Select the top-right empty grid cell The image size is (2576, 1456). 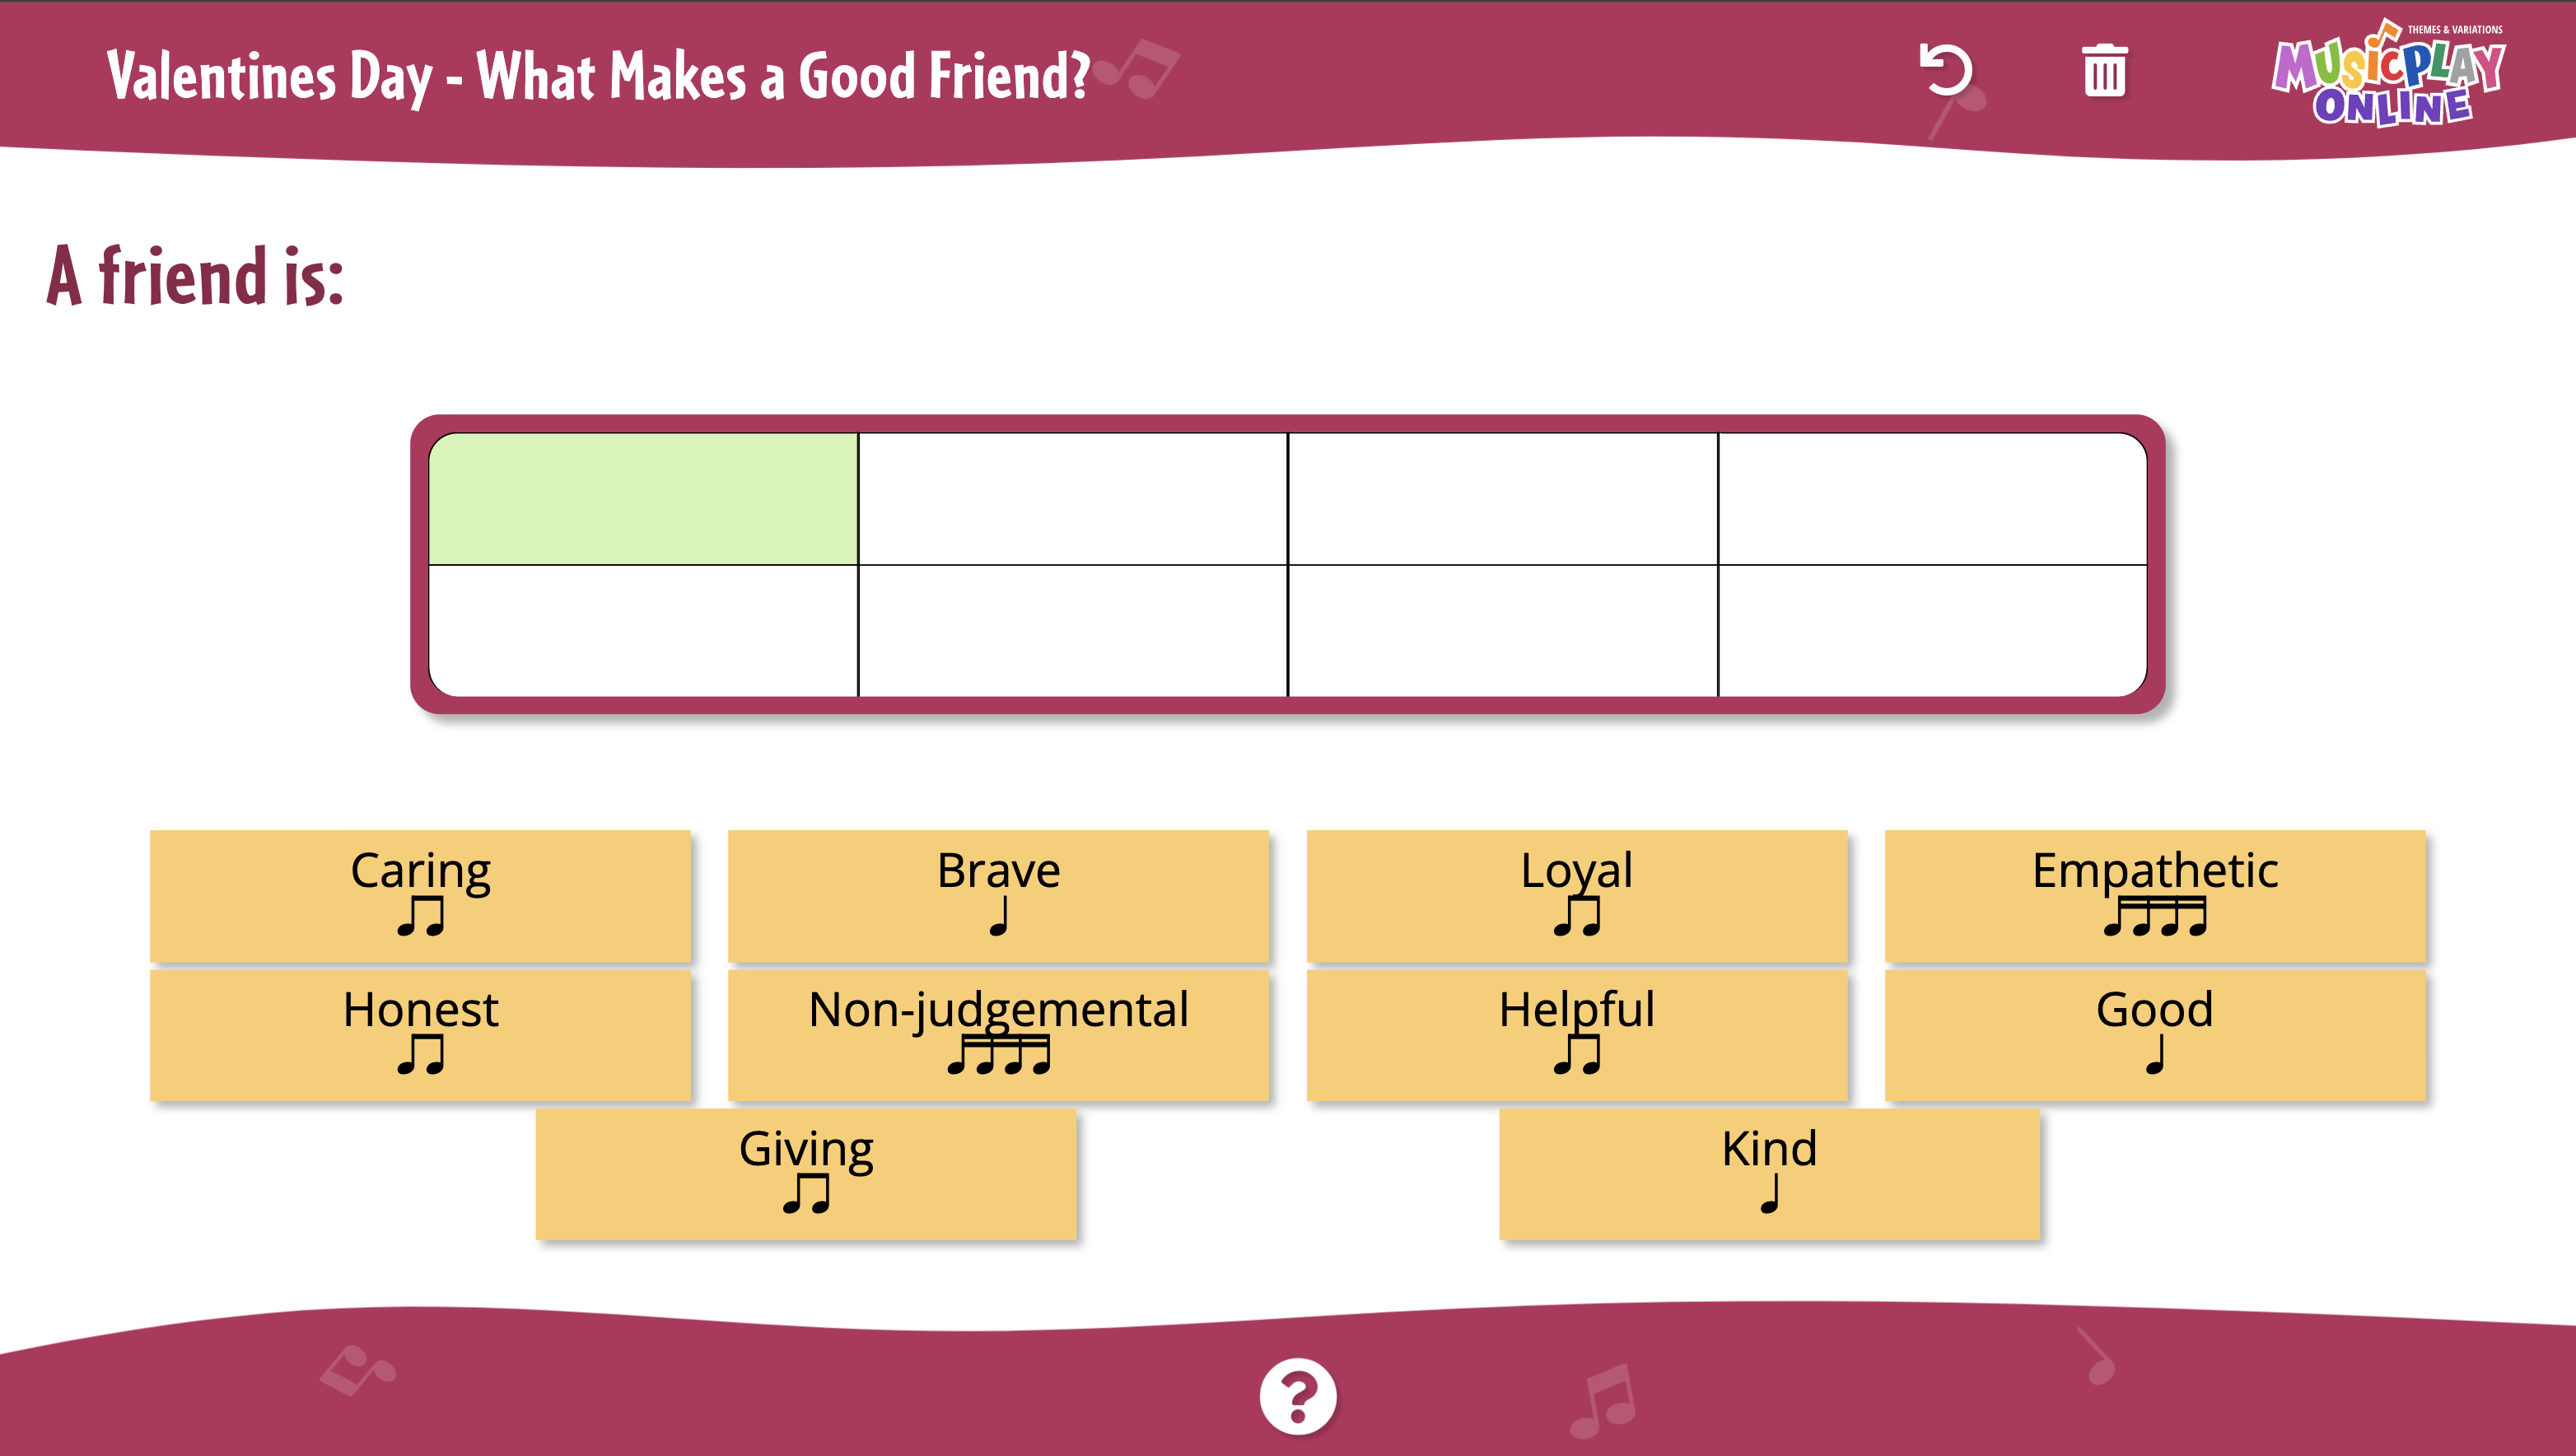coord(1932,498)
